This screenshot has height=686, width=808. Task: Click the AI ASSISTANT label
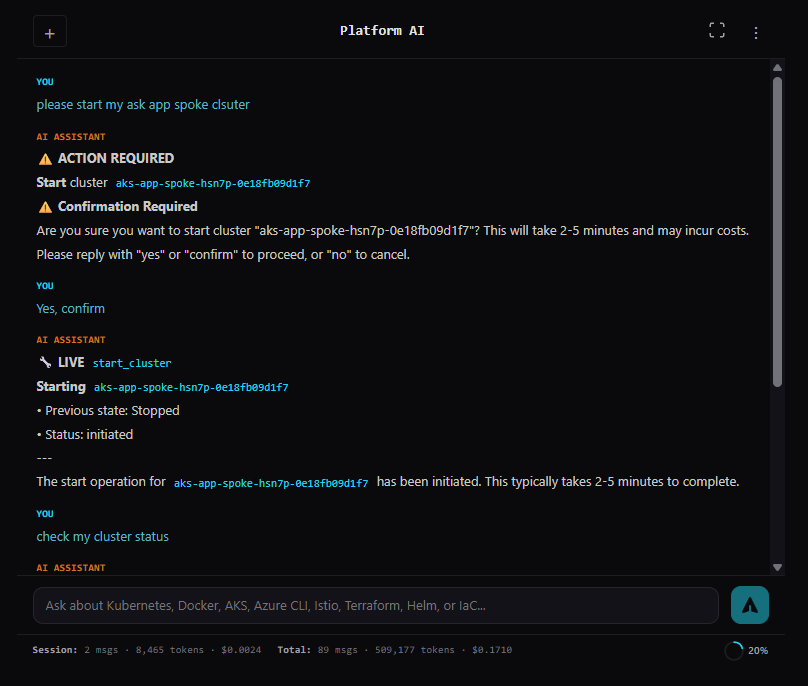pos(72,136)
